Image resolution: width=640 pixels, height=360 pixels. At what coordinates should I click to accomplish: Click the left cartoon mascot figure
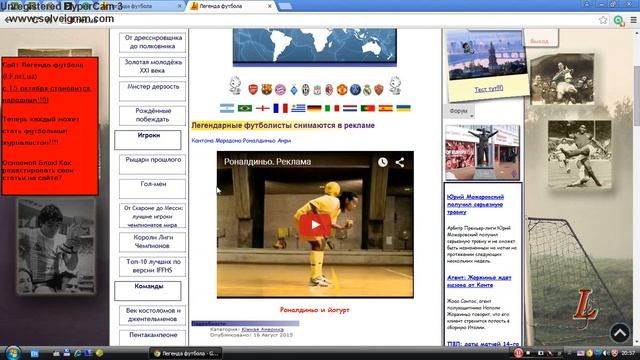[x=235, y=85]
